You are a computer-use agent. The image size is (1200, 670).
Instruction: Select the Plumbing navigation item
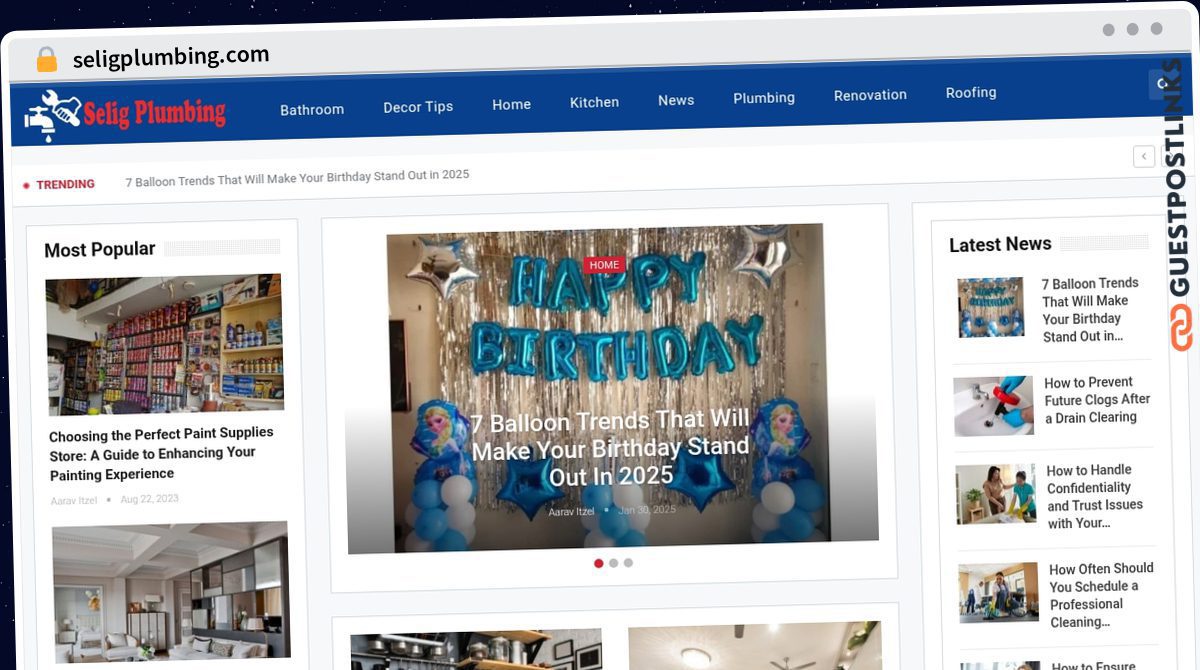coord(764,98)
